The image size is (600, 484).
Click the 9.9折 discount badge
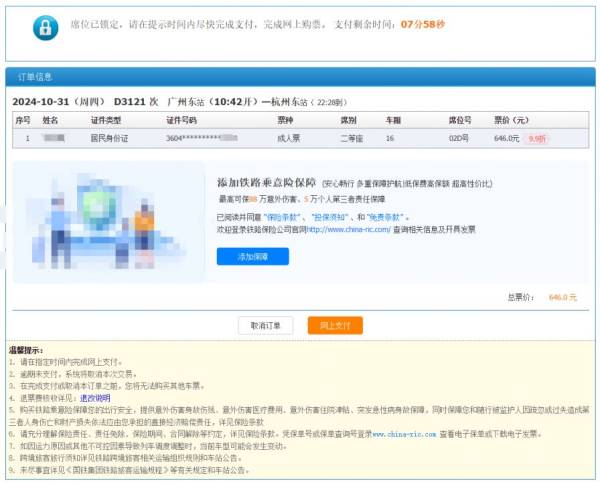tap(537, 139)
